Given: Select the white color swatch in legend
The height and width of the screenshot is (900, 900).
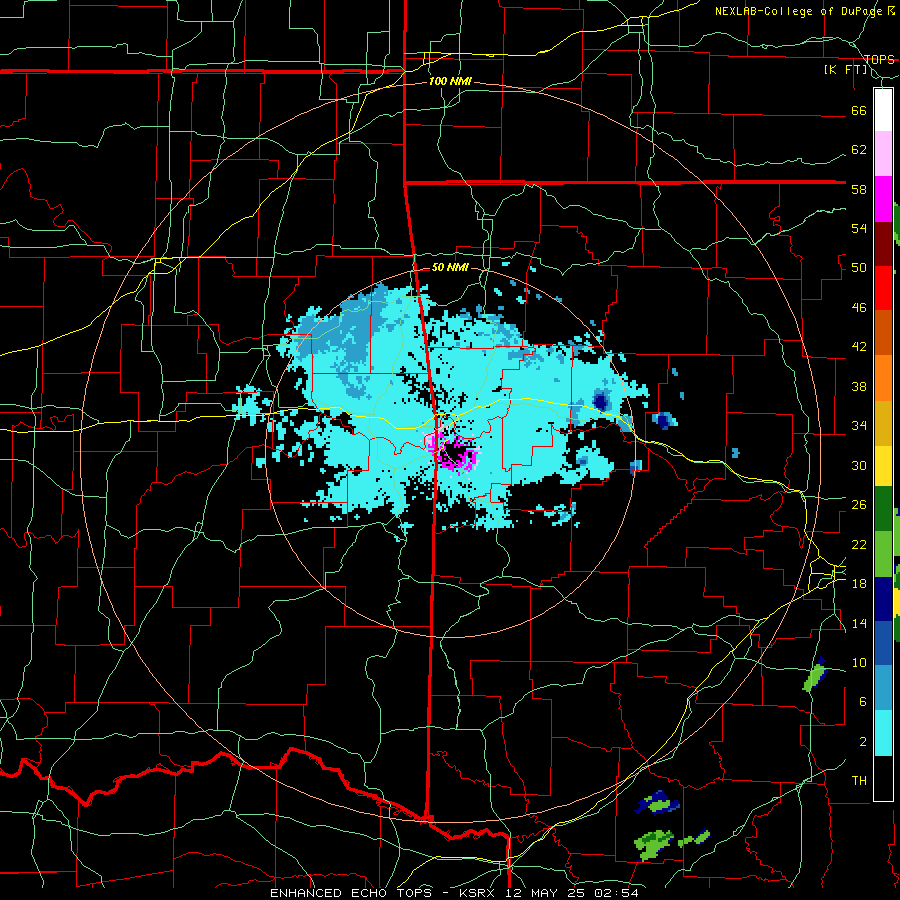Looking at the screenshot, I should coord(883,110).
